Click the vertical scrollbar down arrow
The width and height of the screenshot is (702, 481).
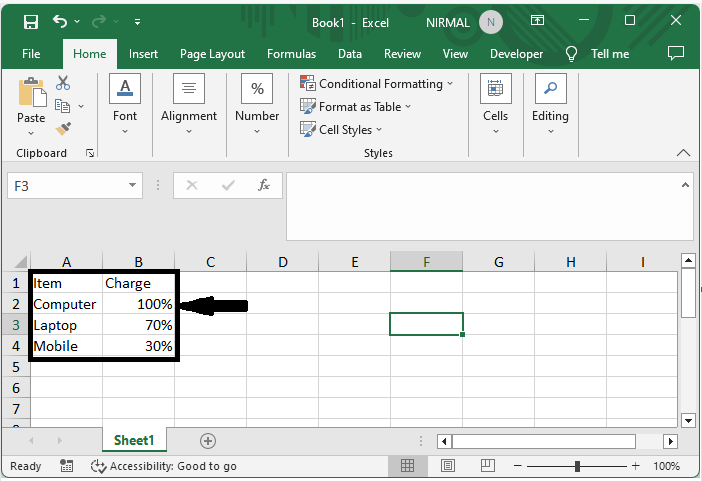[688, 420]
